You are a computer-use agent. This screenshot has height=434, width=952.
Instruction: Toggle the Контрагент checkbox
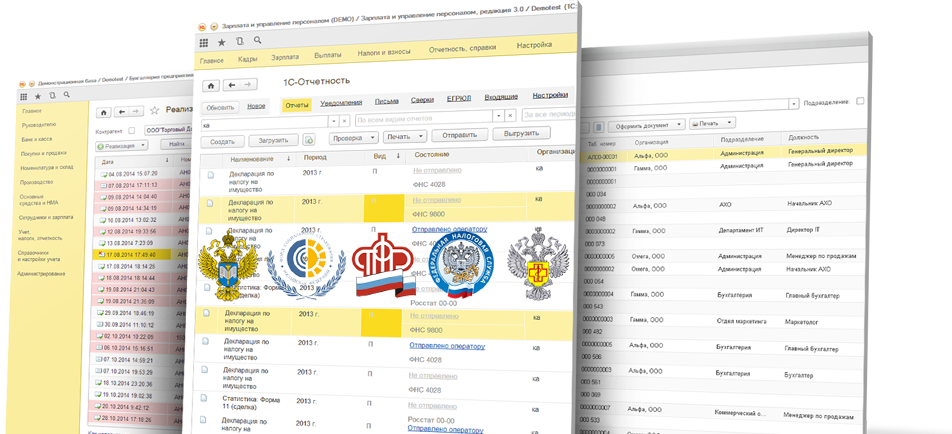click(129, 130)
